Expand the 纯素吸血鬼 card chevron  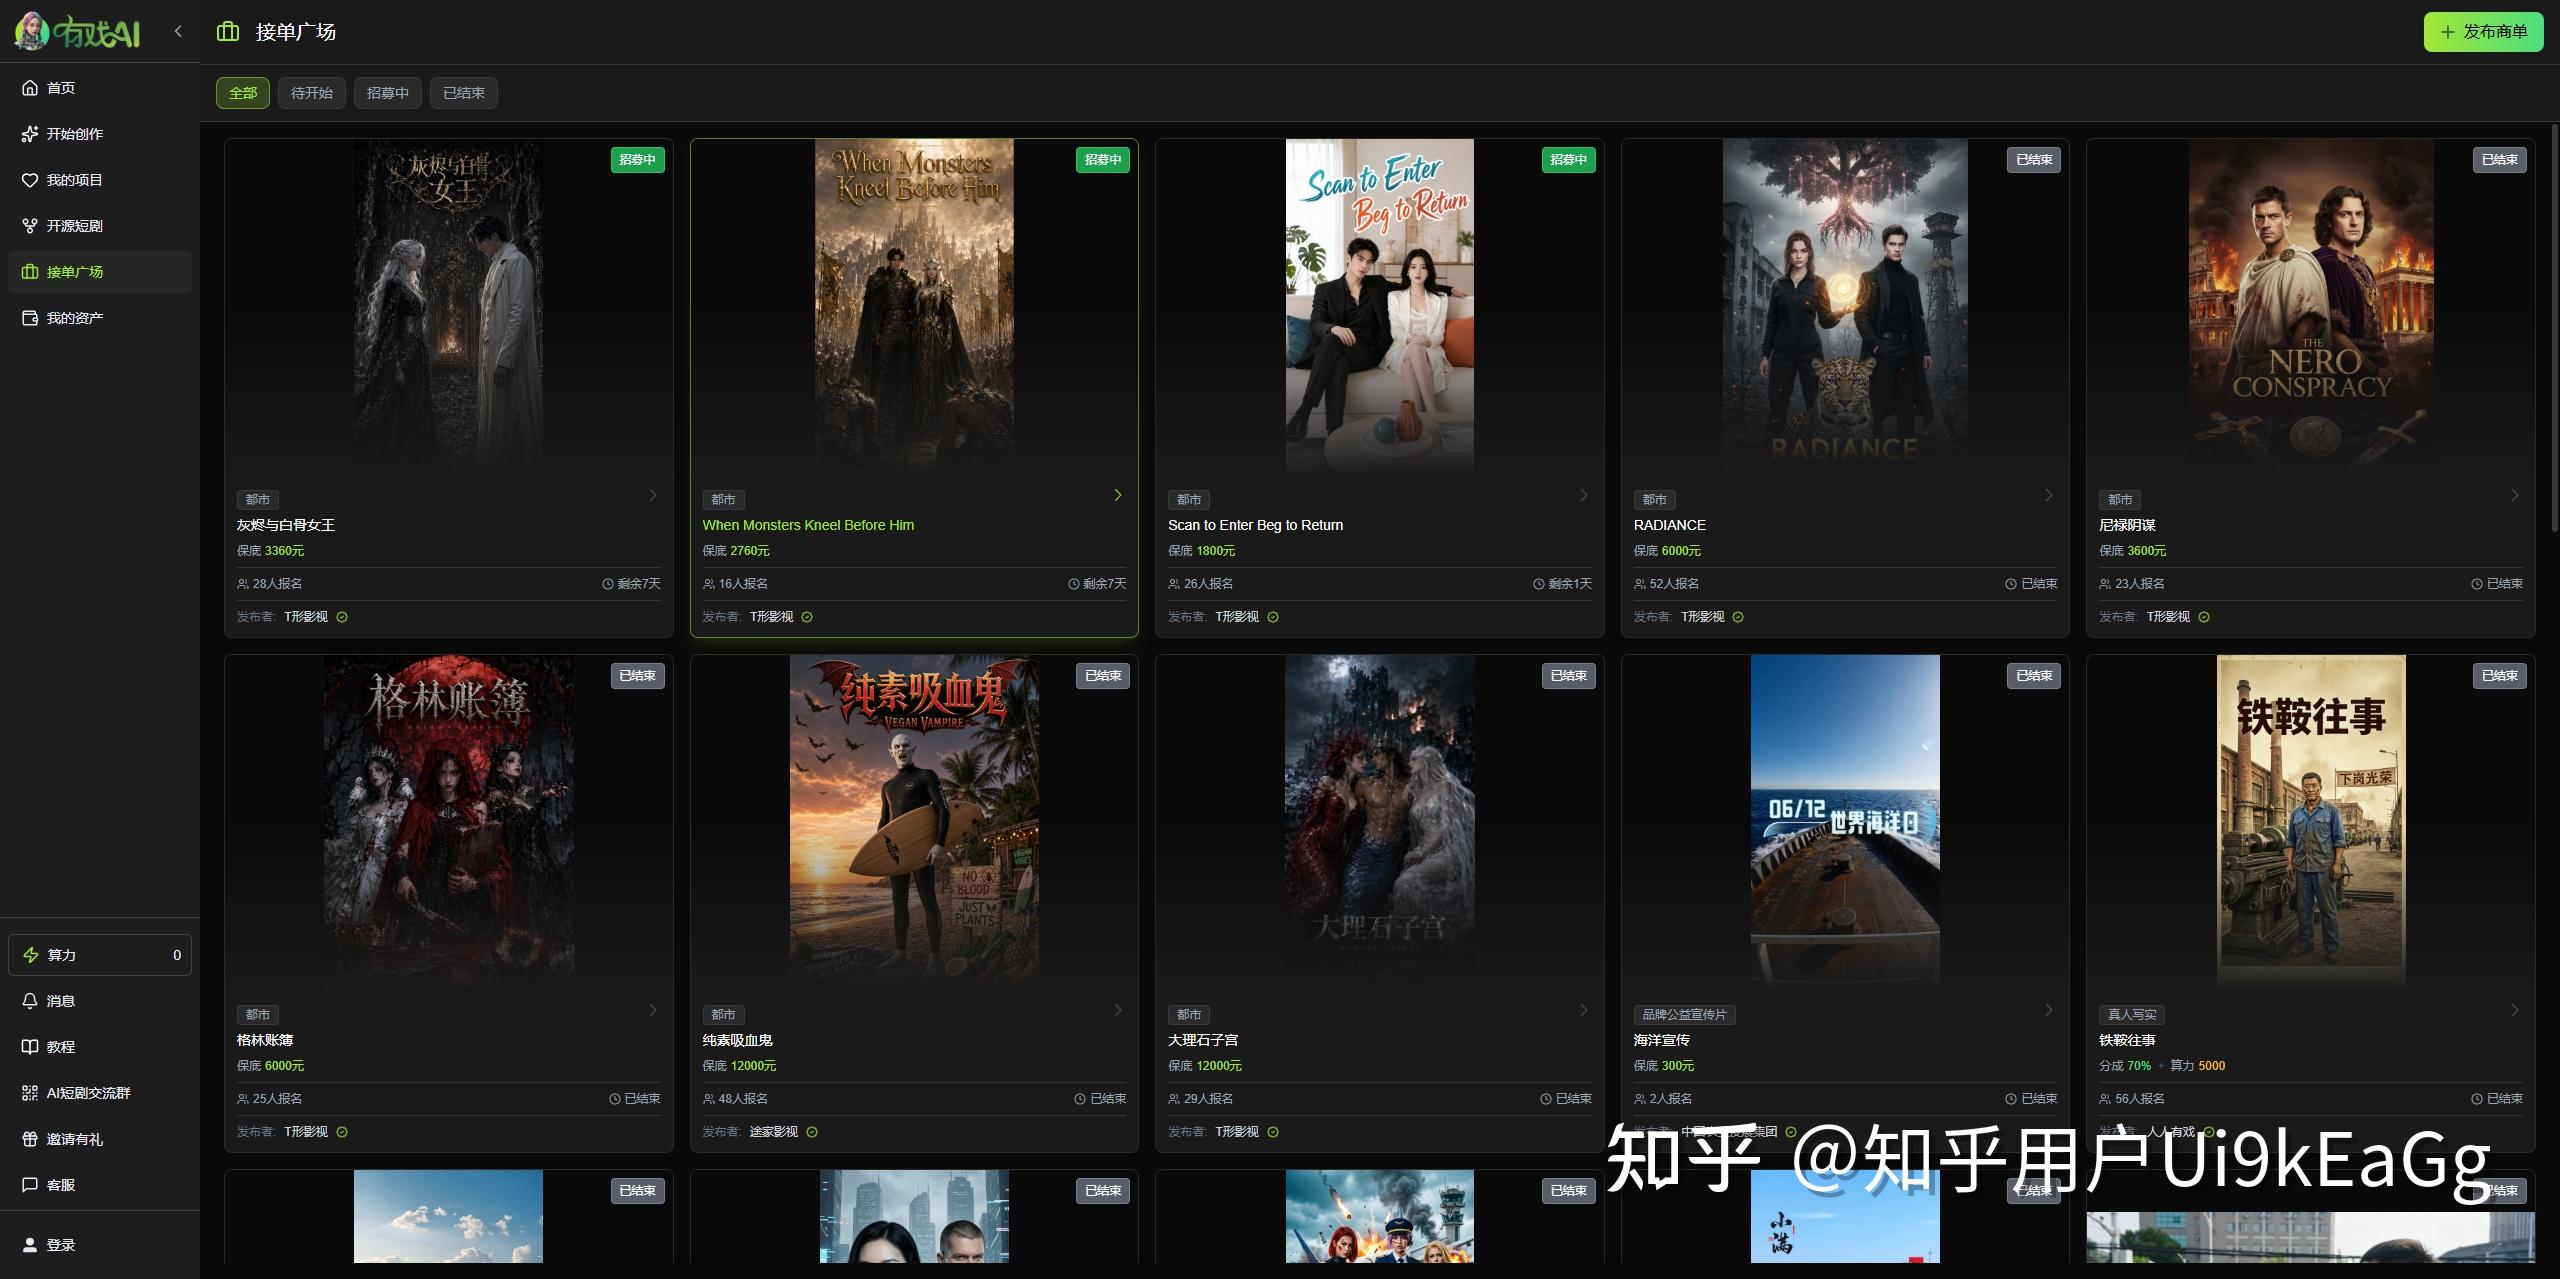click(x=1118, y=1010)
